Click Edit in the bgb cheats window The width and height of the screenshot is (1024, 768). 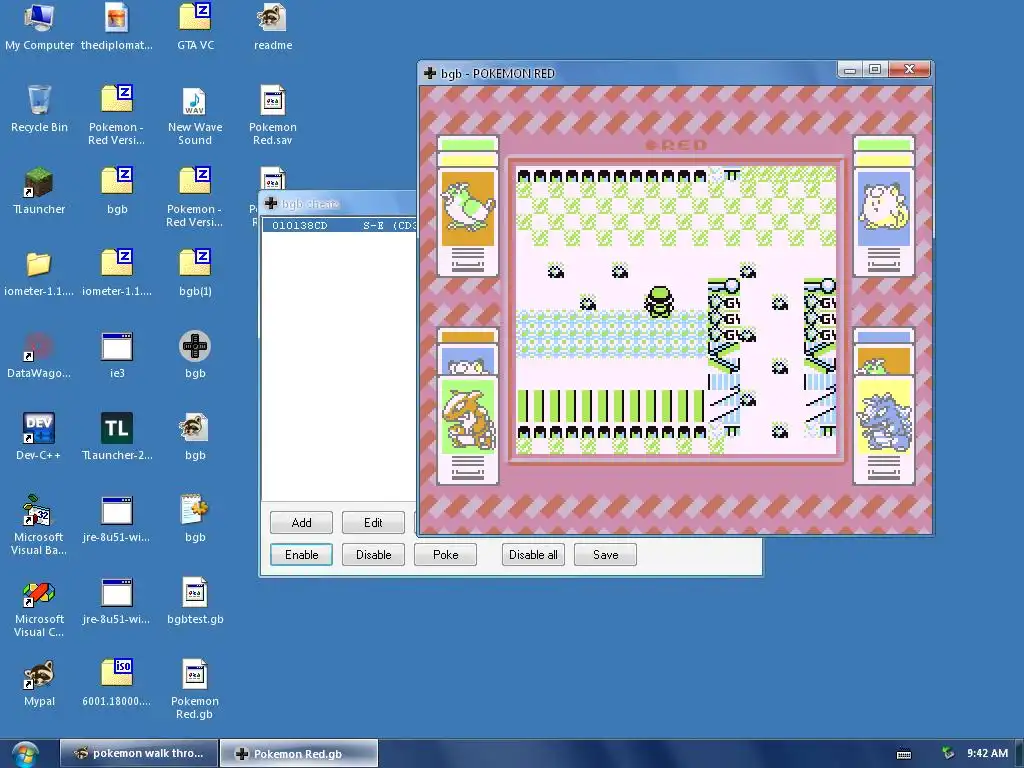coord(373,522)
